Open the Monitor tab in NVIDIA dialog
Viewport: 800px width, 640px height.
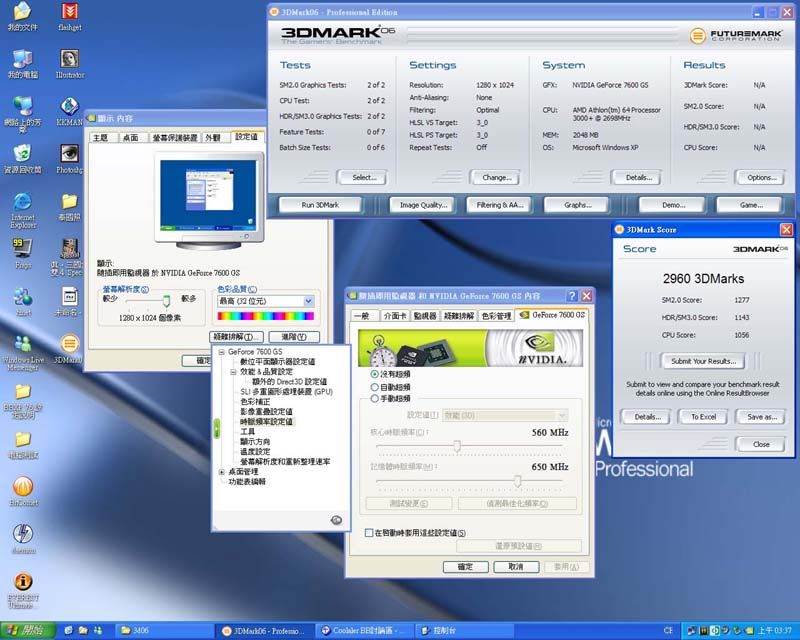click(425, 316)
